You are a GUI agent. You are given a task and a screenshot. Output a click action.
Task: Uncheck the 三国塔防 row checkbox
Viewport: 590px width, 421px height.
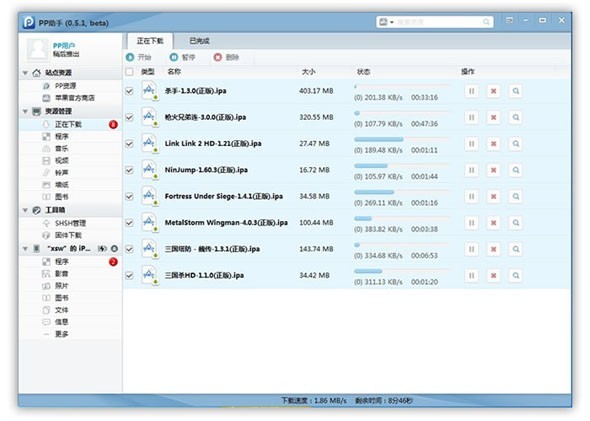[129, 249]
